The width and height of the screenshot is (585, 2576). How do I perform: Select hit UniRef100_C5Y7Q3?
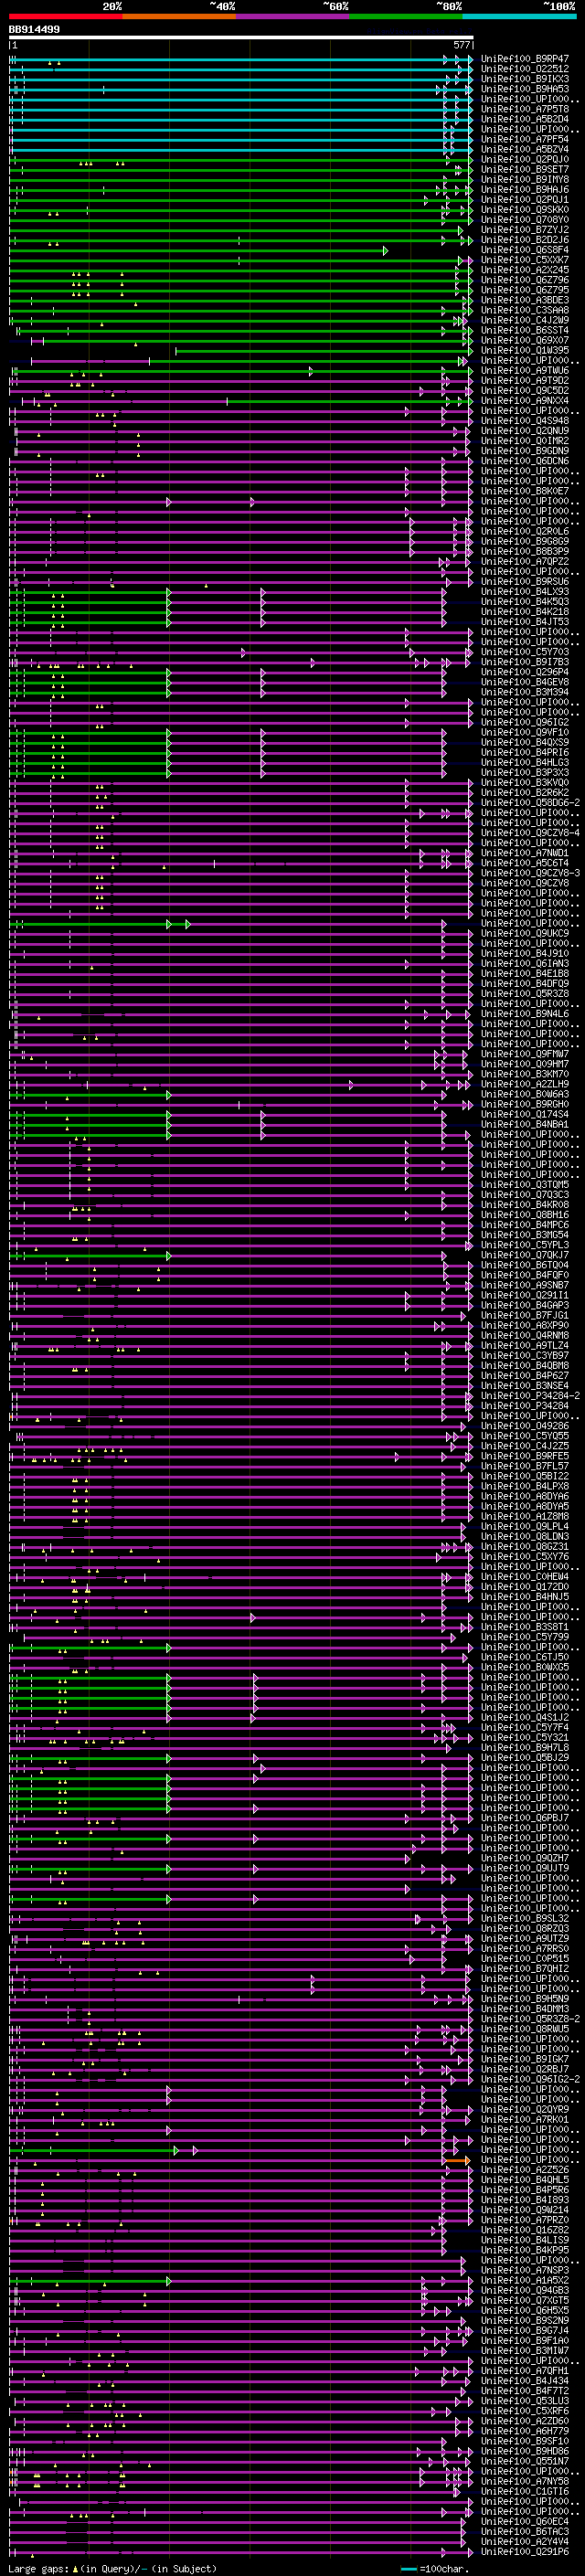click(525, 652)
